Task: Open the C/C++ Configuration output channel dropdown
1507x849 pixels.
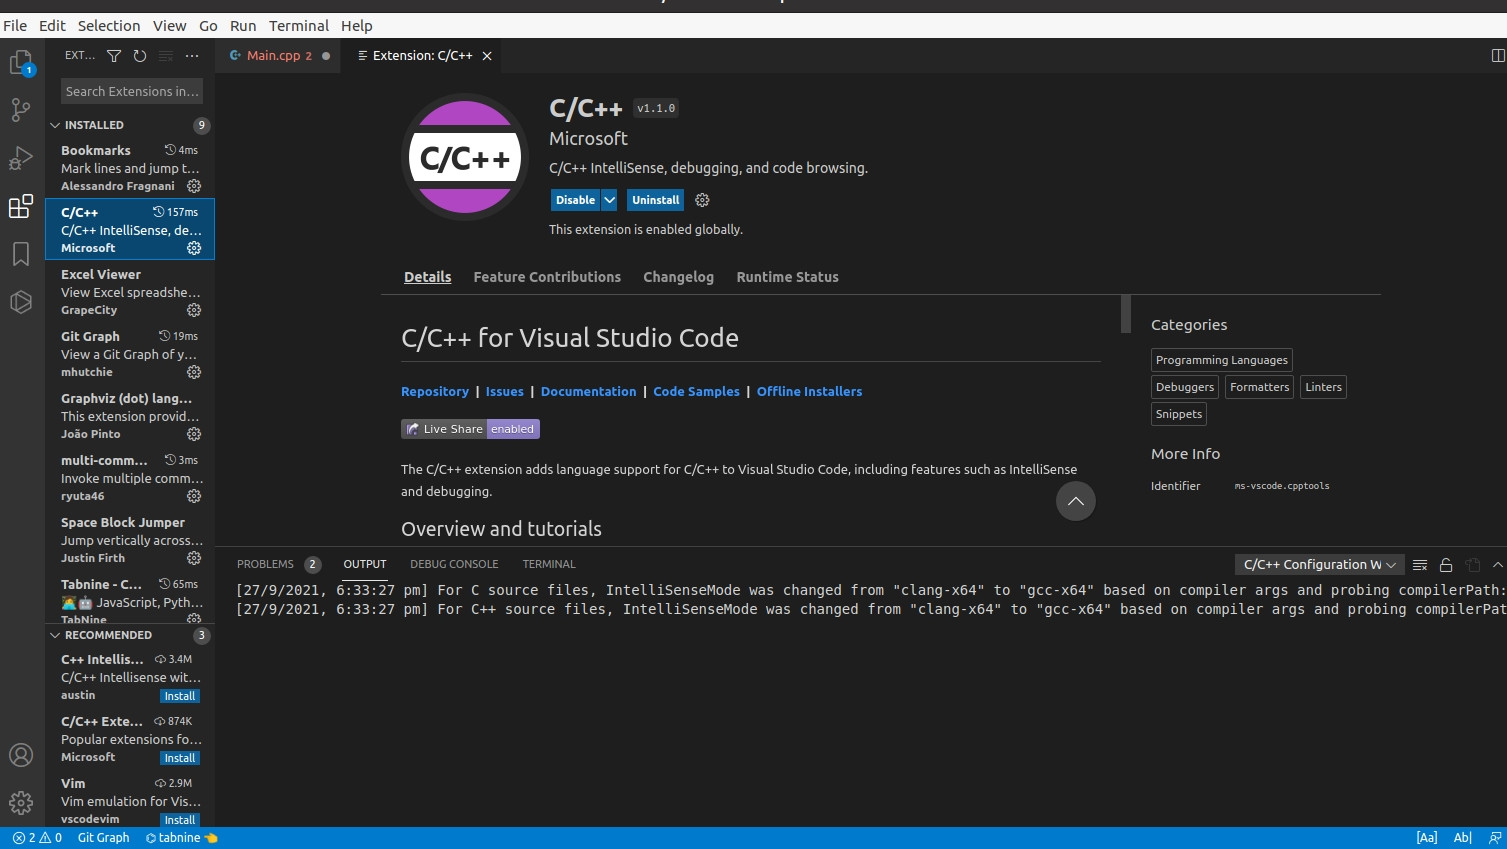Action: point(1319,565)
